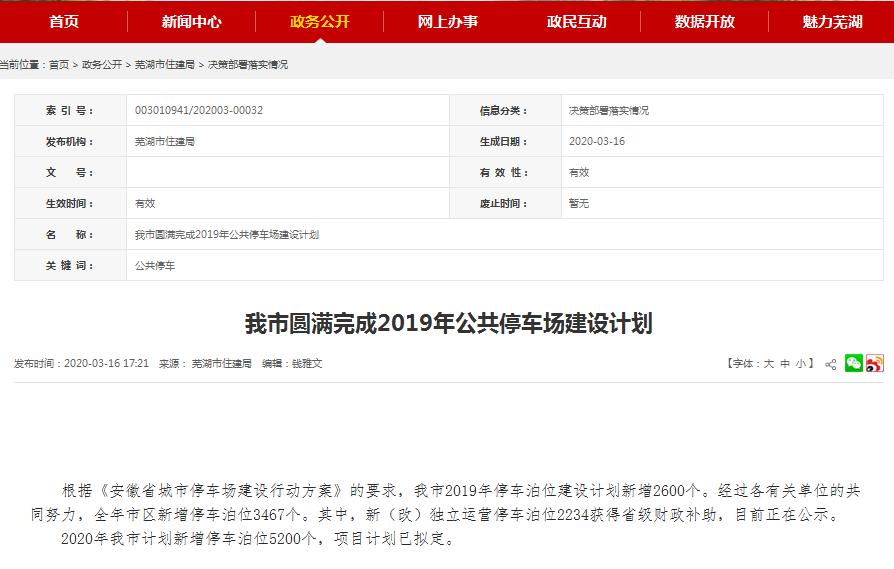
Task: Open the 政民互动 navigation tab
Action: point(576,22)
